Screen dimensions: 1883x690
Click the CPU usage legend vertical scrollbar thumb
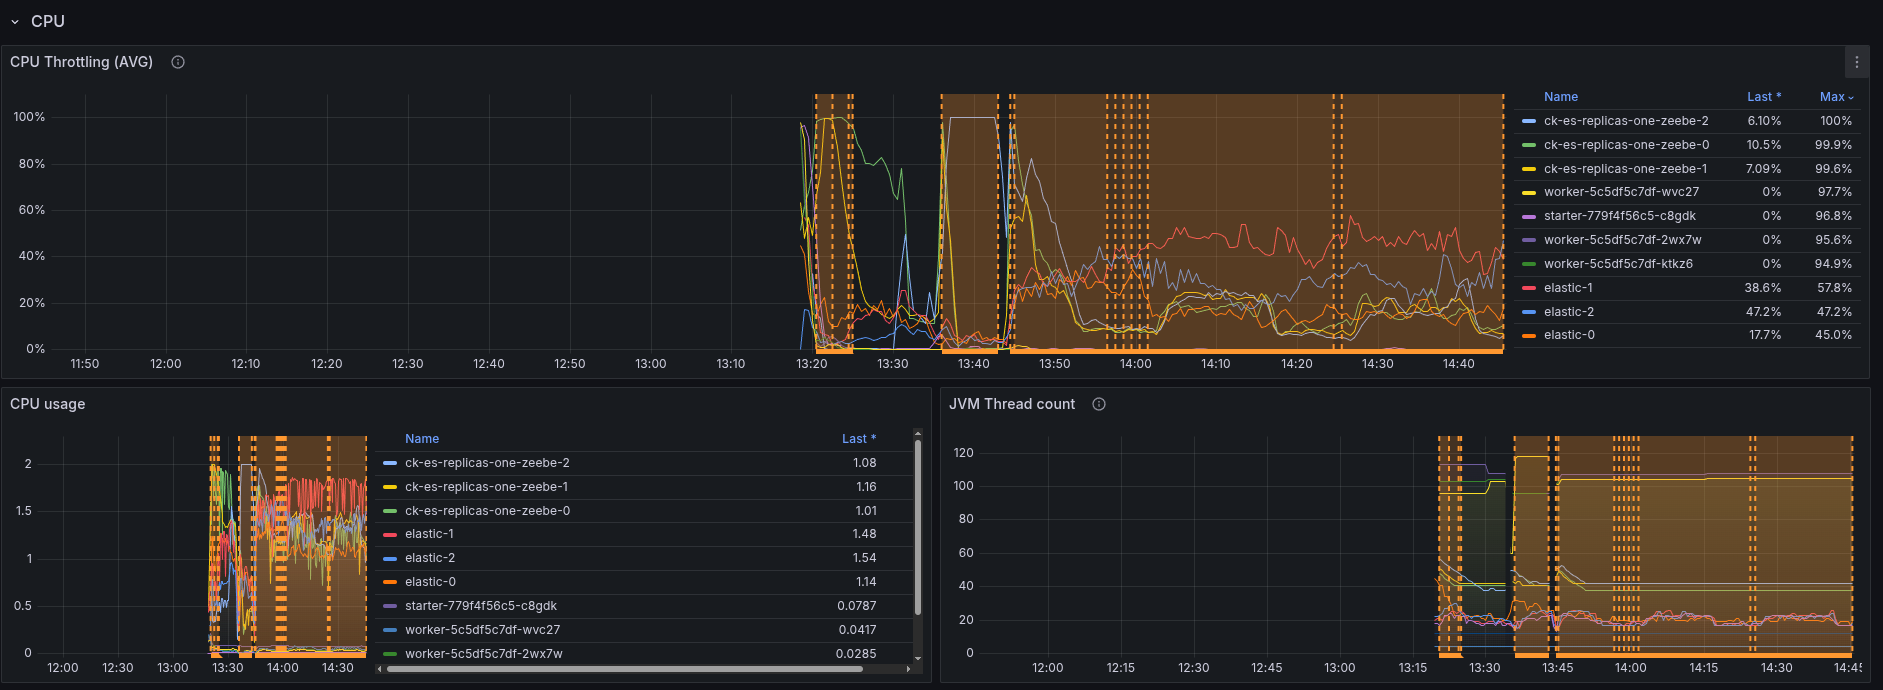918,527
